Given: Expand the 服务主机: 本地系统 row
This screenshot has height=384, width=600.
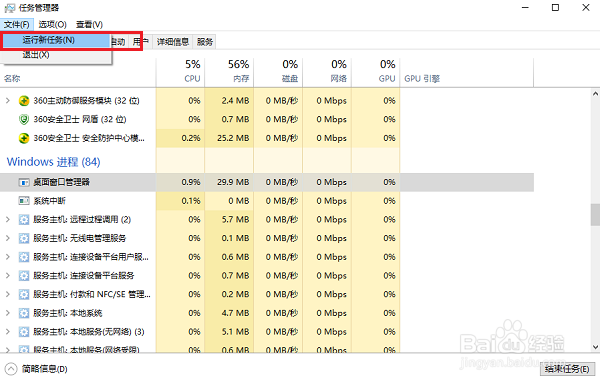Looking at the screenshot, I should click(x=8, y=313).
